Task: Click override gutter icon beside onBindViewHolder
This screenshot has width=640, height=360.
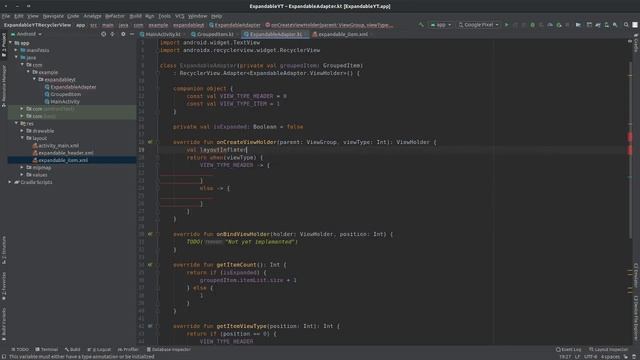Action: point(150,234)
